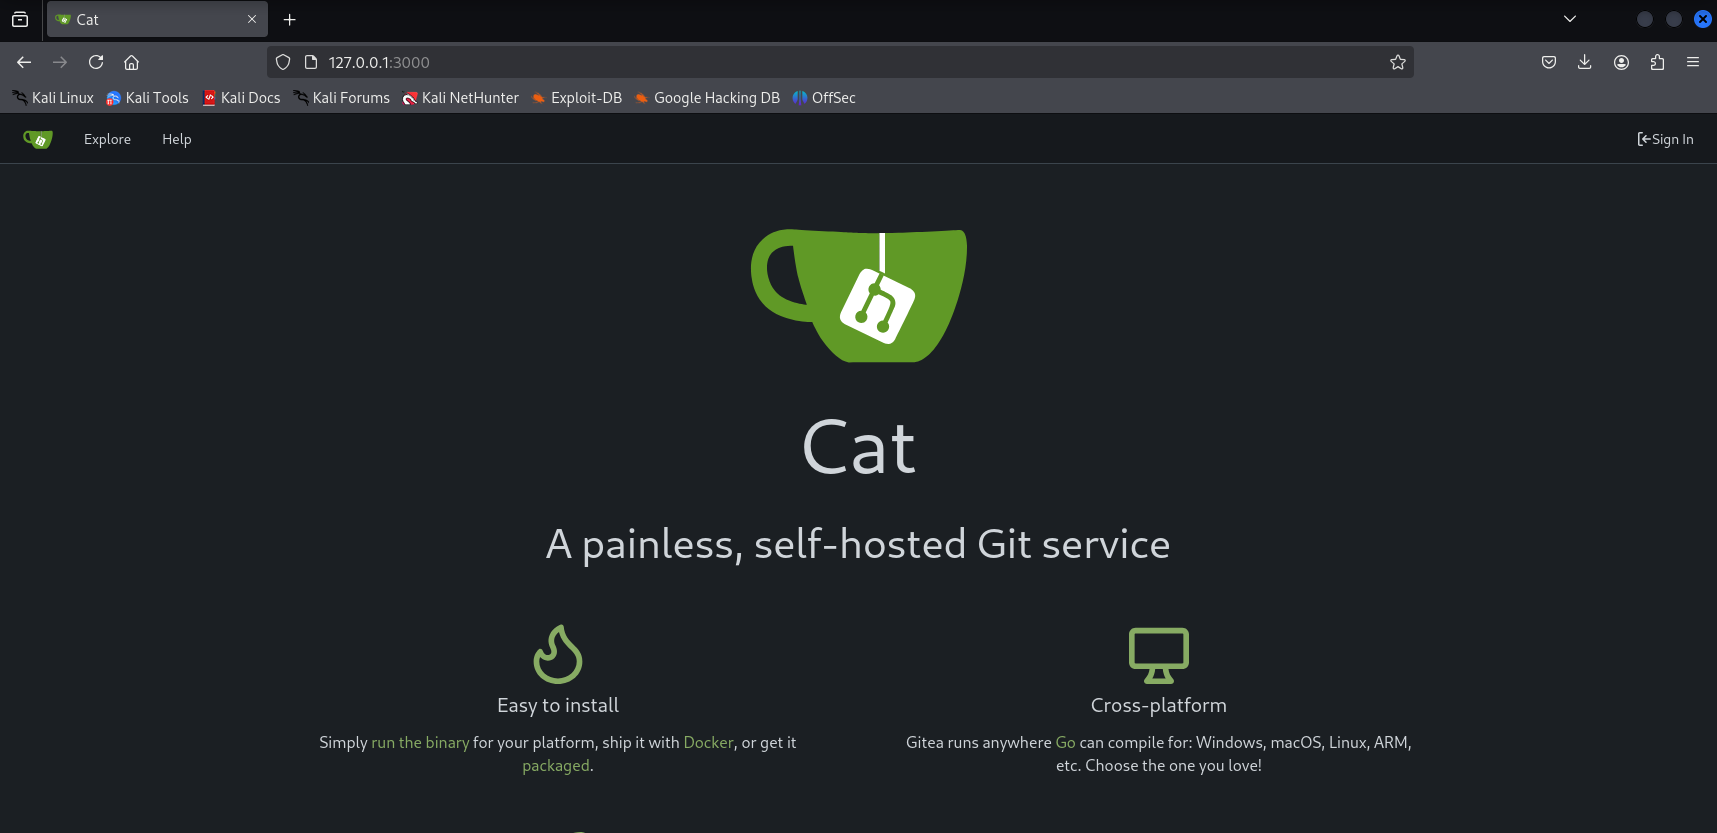Bookmark this page with the star
The image size is (1717, 833).
[x=1397, y=62]
